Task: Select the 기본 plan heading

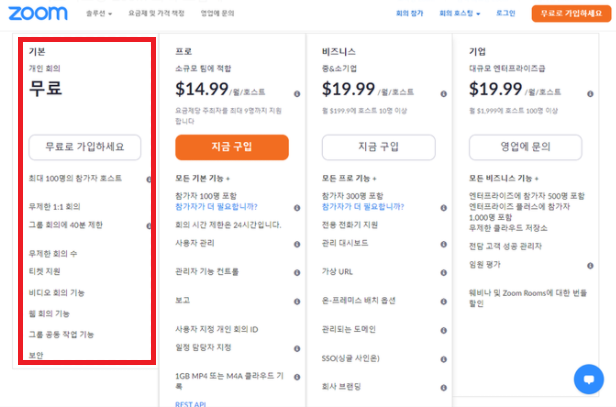Action: click(37, 51)
